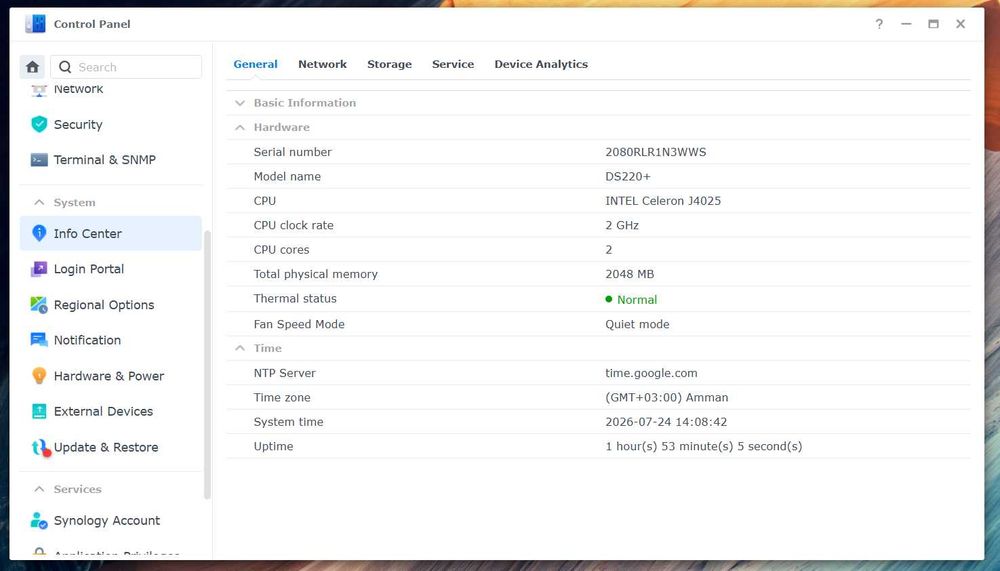This screenshot has height=571, width=1000.
Task: Click the Search input field
Action: (126, 67)
